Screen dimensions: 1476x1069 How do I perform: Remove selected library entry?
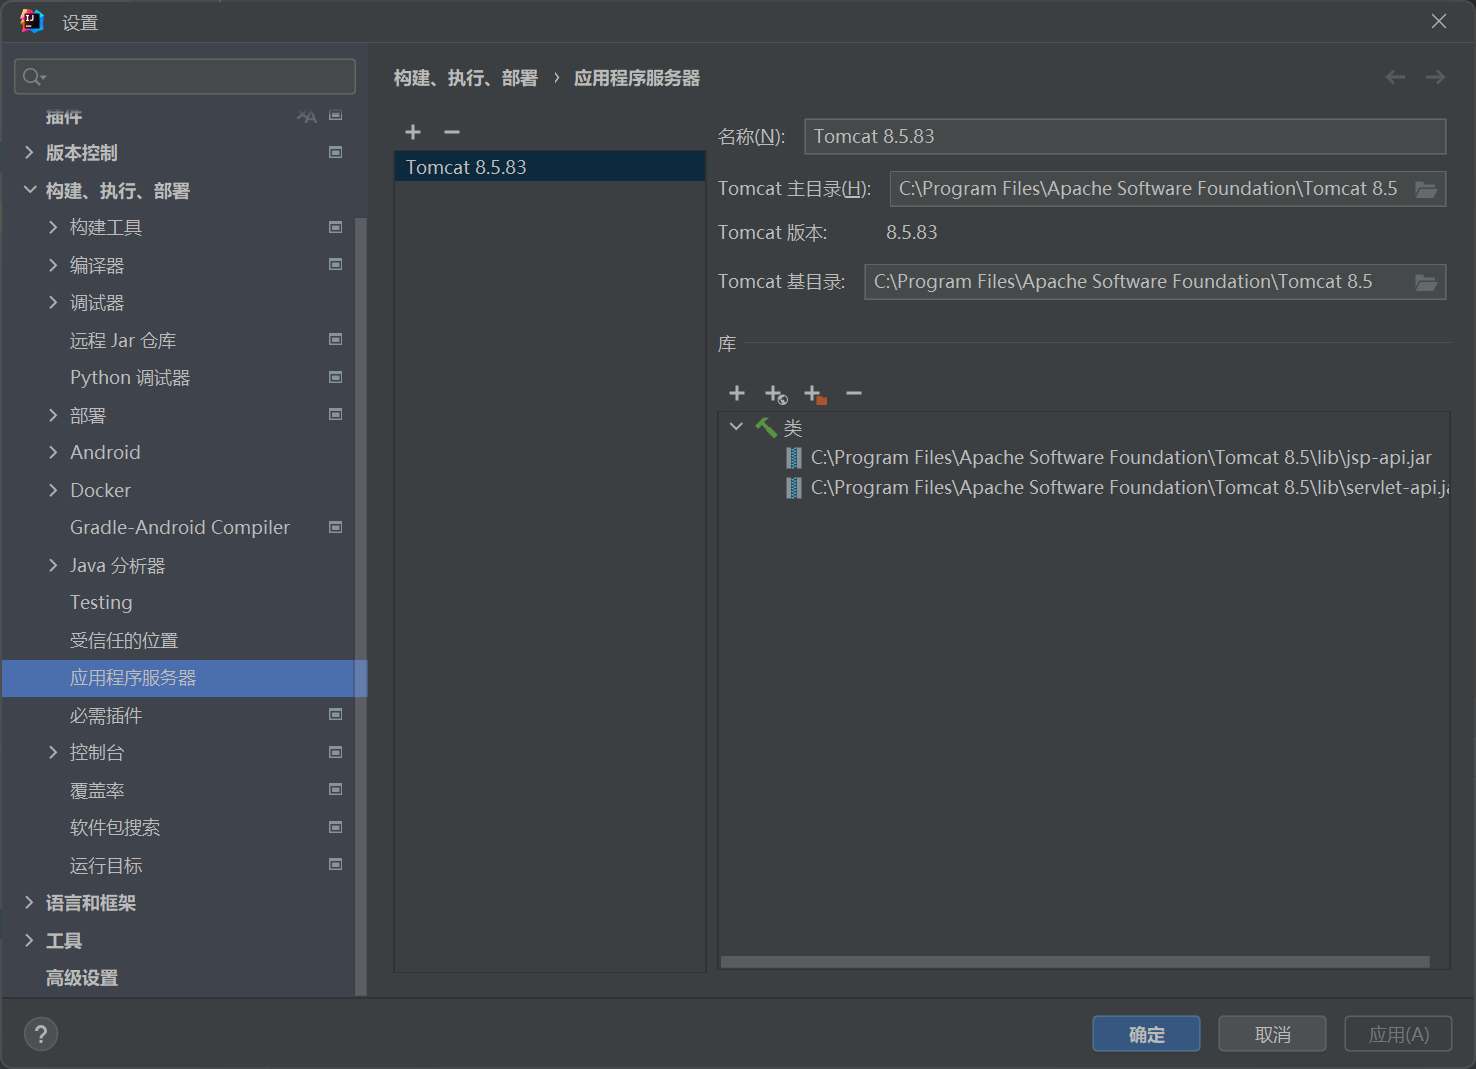pos(854,393)
